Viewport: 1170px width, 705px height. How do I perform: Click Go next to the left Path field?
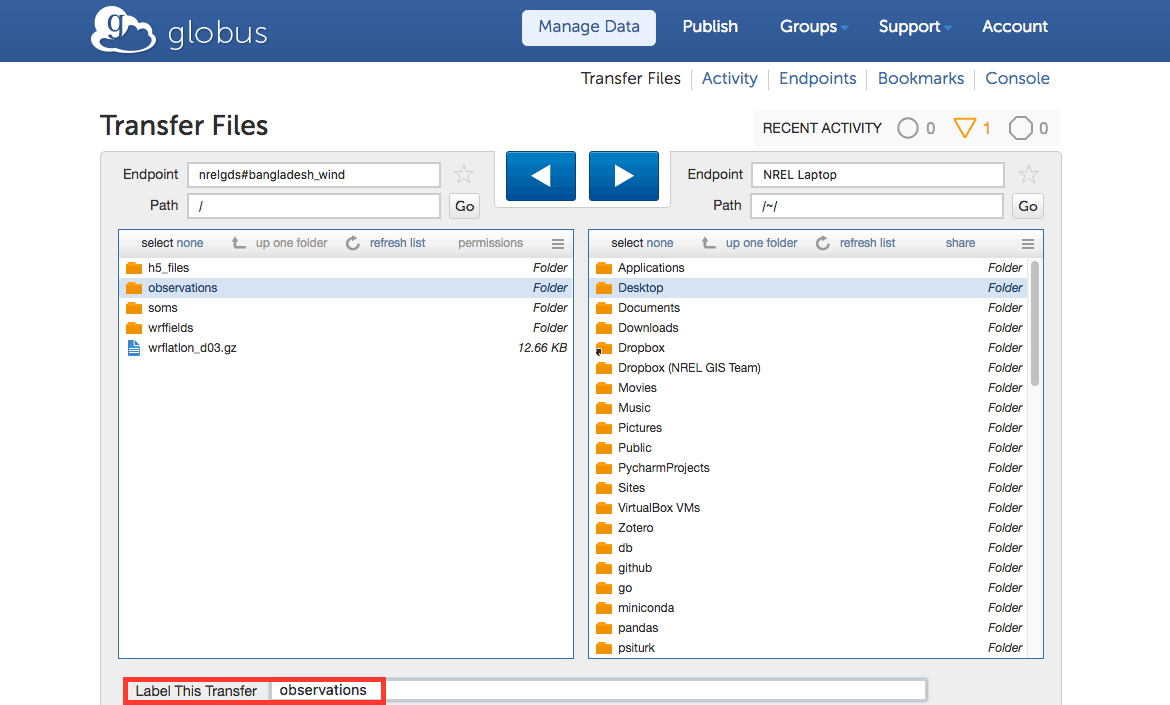point(464,206)
